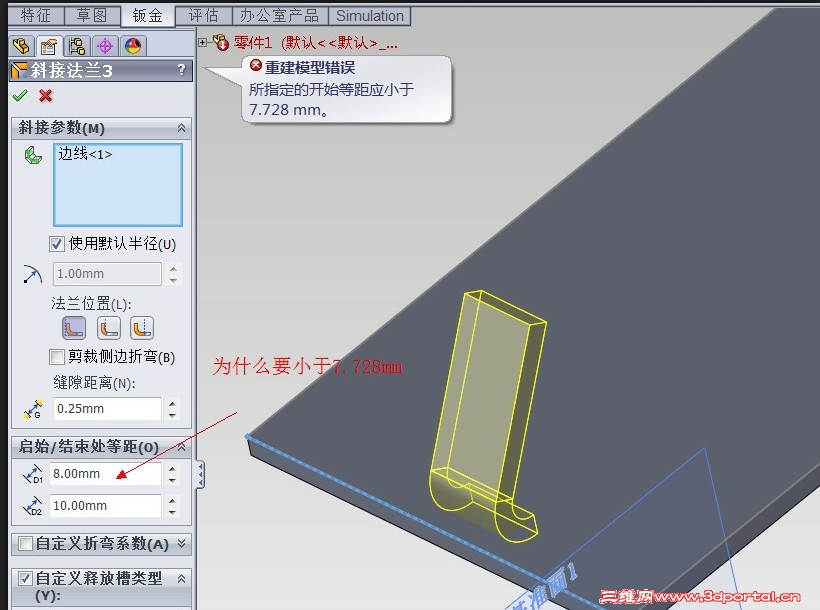Open the PropertyManager tab icon
This screenshot has width=820, height=610.
click(48, 45)
